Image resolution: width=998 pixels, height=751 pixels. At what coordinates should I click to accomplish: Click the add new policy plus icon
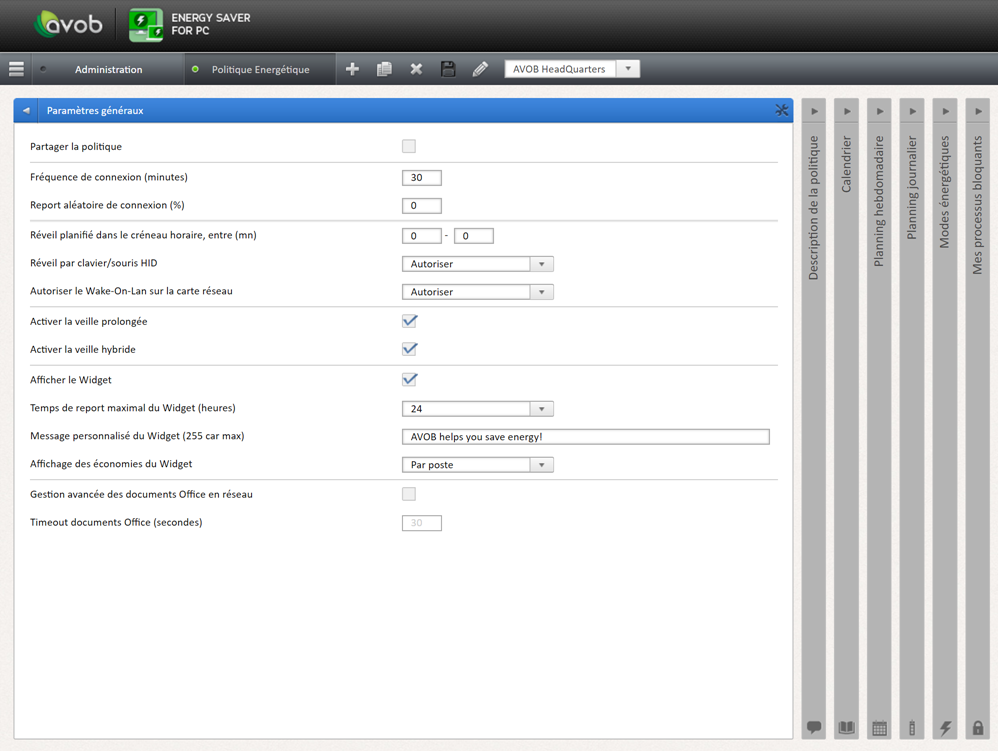click(x=352, y=69)
